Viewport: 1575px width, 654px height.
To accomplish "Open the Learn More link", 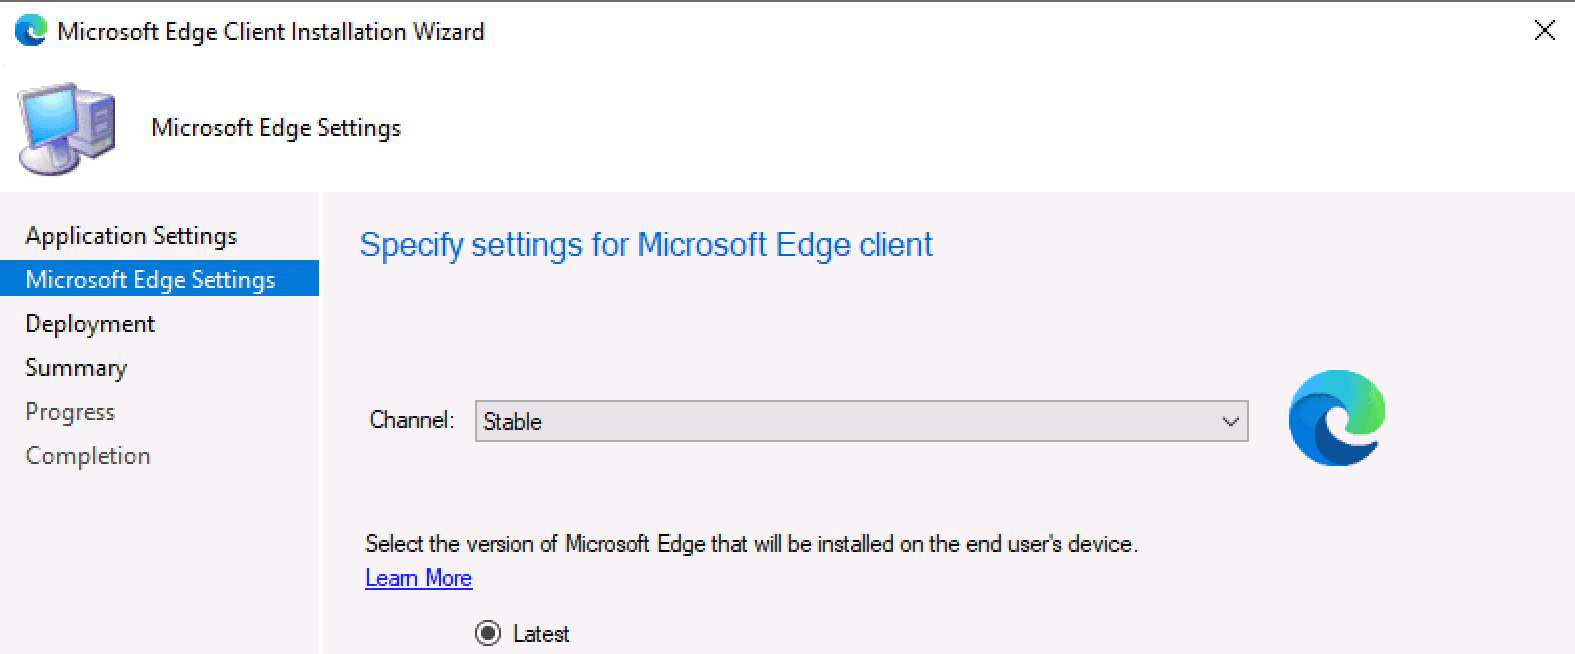I will [x=418, y=578].
